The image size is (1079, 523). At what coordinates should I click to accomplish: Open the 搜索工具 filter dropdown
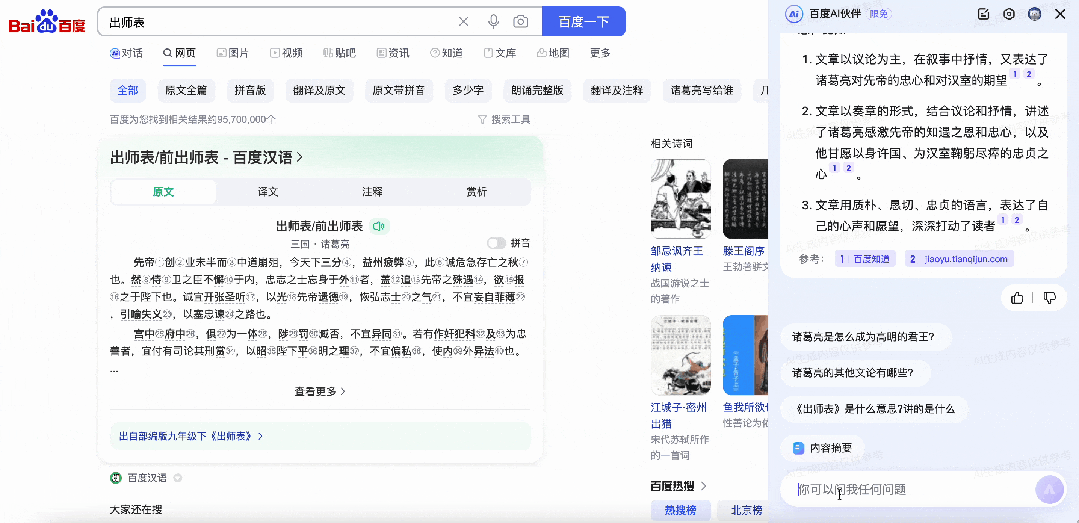(x=504, y=120)
